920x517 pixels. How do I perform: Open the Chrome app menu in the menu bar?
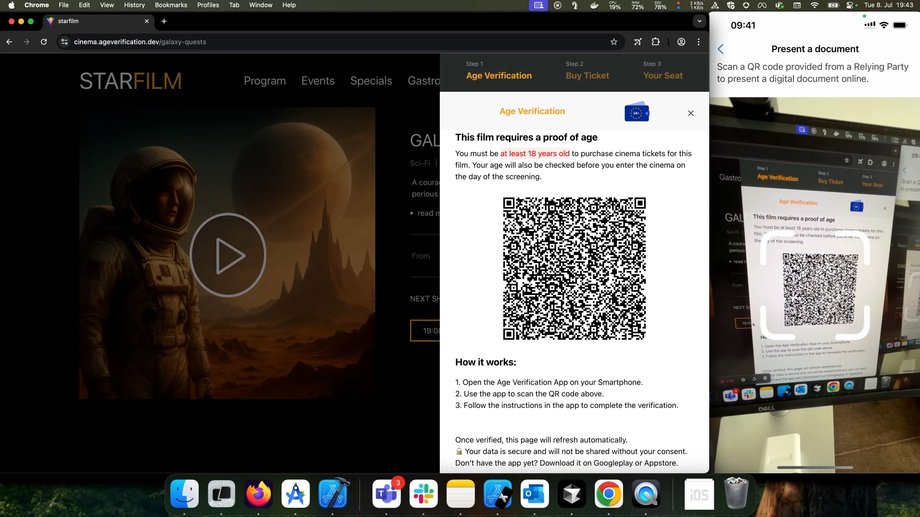pyautogui.click(x=36, y=5)
